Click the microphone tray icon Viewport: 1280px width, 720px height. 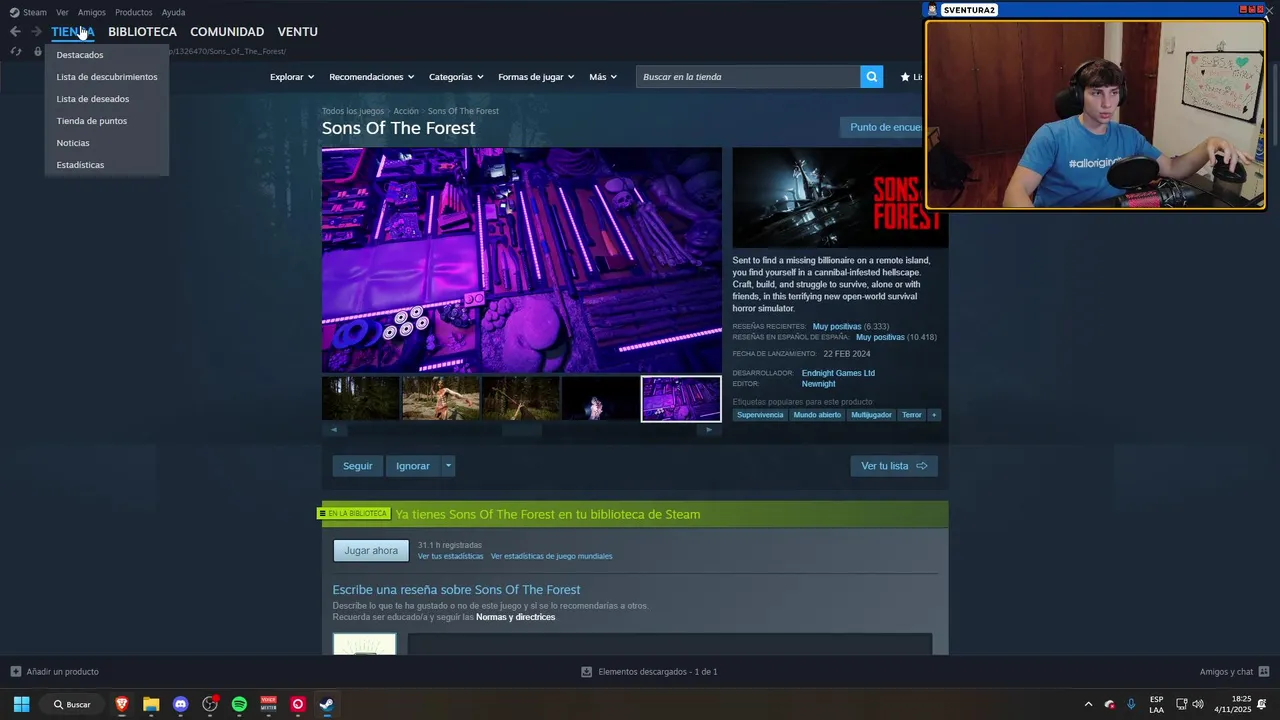coord(1131,704)
